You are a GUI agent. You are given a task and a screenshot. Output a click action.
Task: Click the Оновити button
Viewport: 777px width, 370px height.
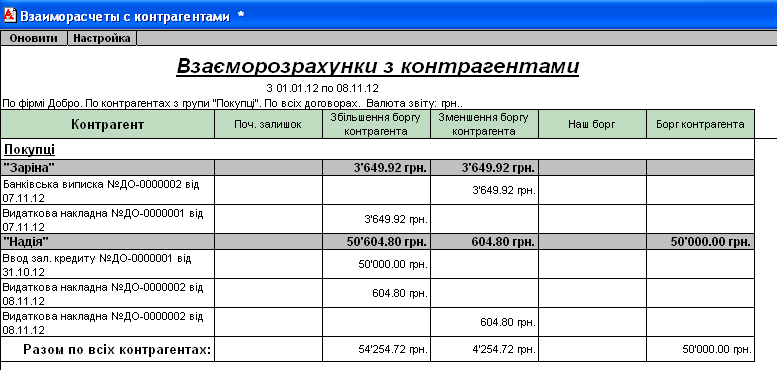click(x=34, y=38)
